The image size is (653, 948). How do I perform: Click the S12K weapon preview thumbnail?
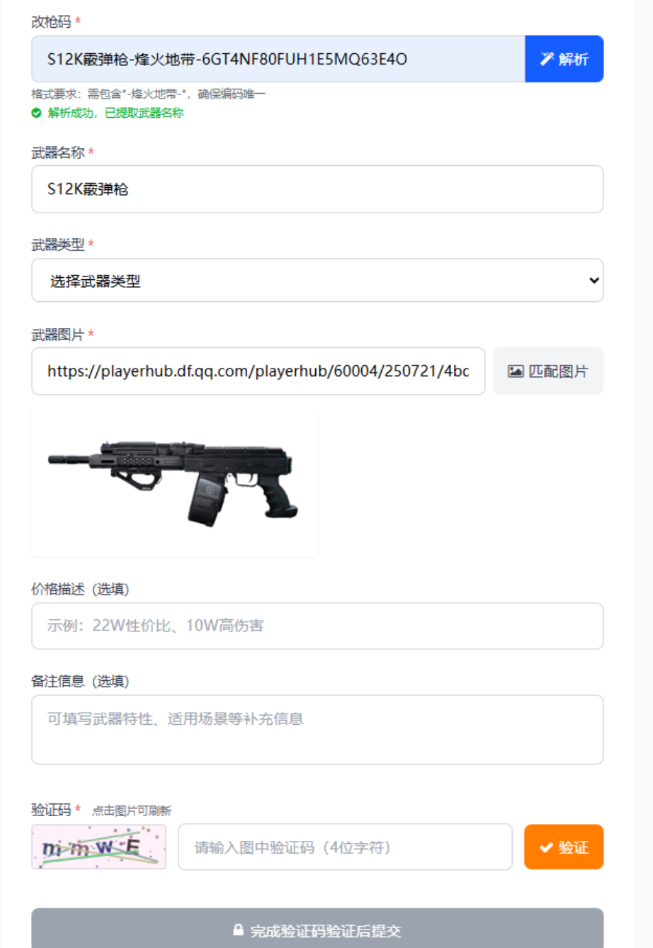click(x=174, y=481)
